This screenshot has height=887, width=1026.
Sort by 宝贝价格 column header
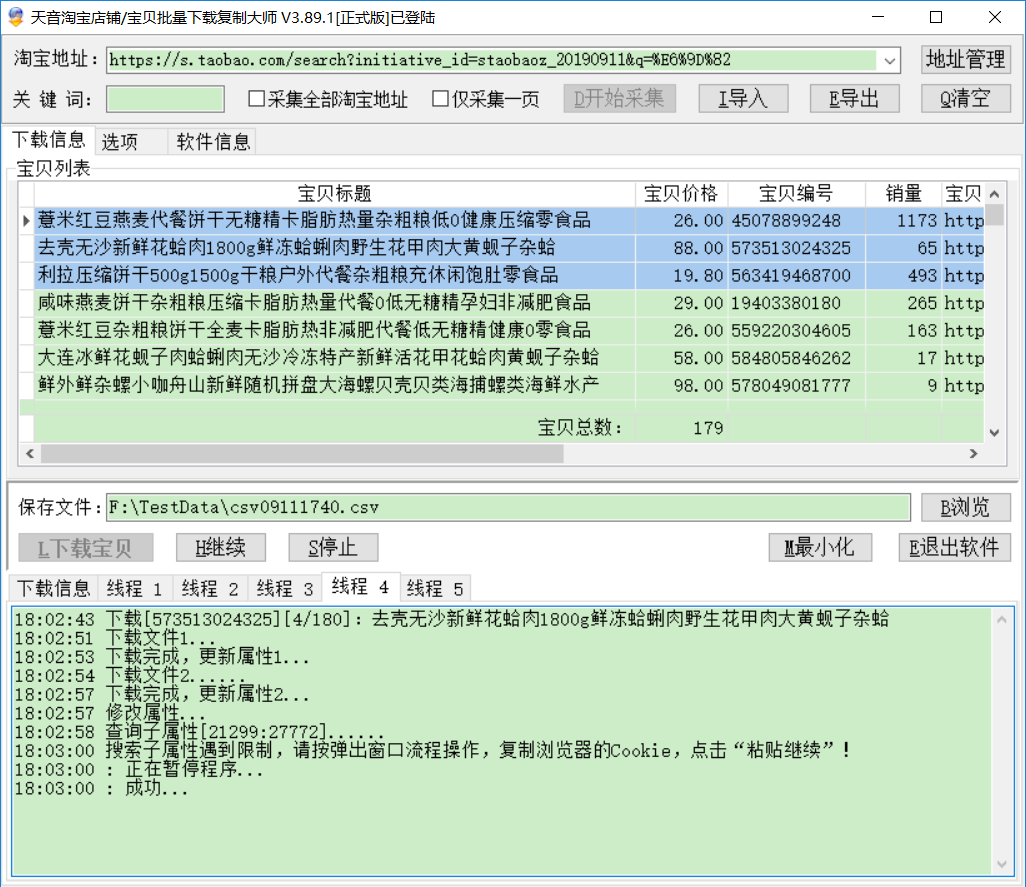(x=680, y=194)
